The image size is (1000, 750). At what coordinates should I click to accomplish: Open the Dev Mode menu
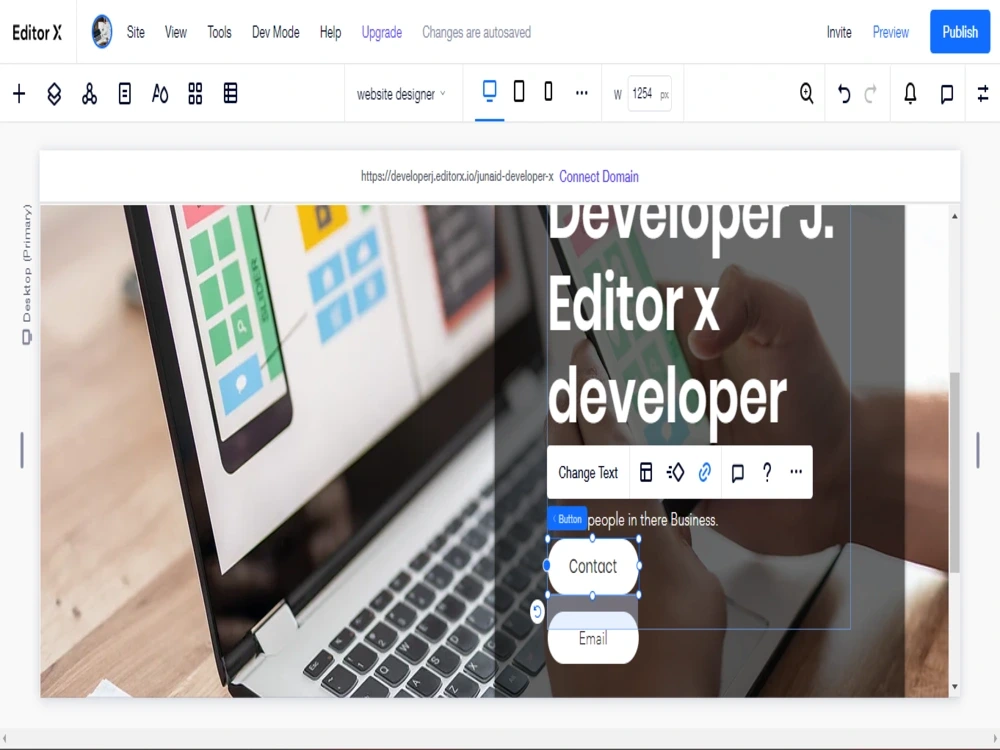(x=274, y=31)
